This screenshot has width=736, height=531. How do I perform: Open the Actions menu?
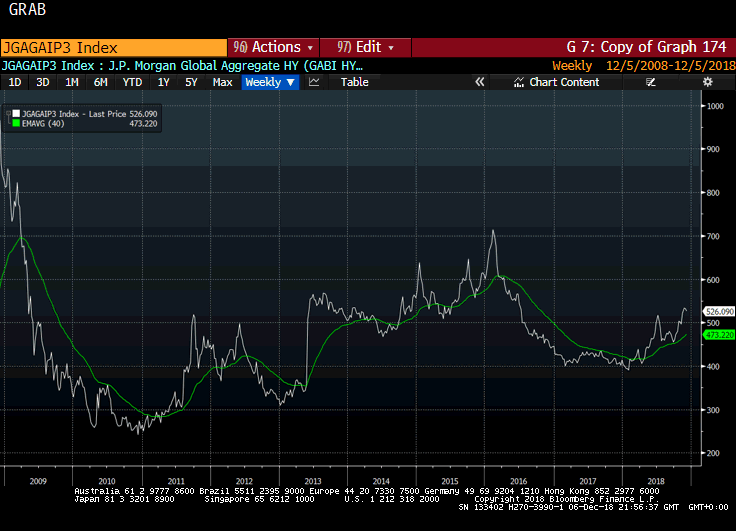[x=273, y=47]
